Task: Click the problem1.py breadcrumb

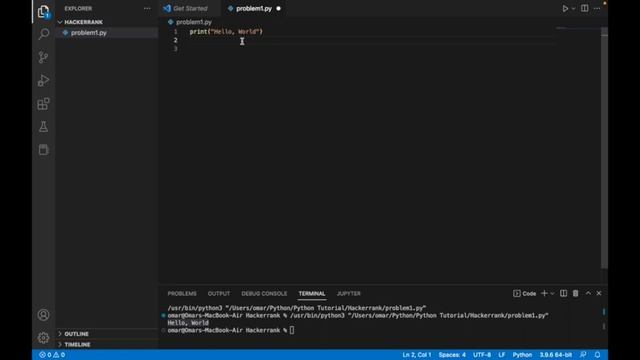Action: click(194, 22)
